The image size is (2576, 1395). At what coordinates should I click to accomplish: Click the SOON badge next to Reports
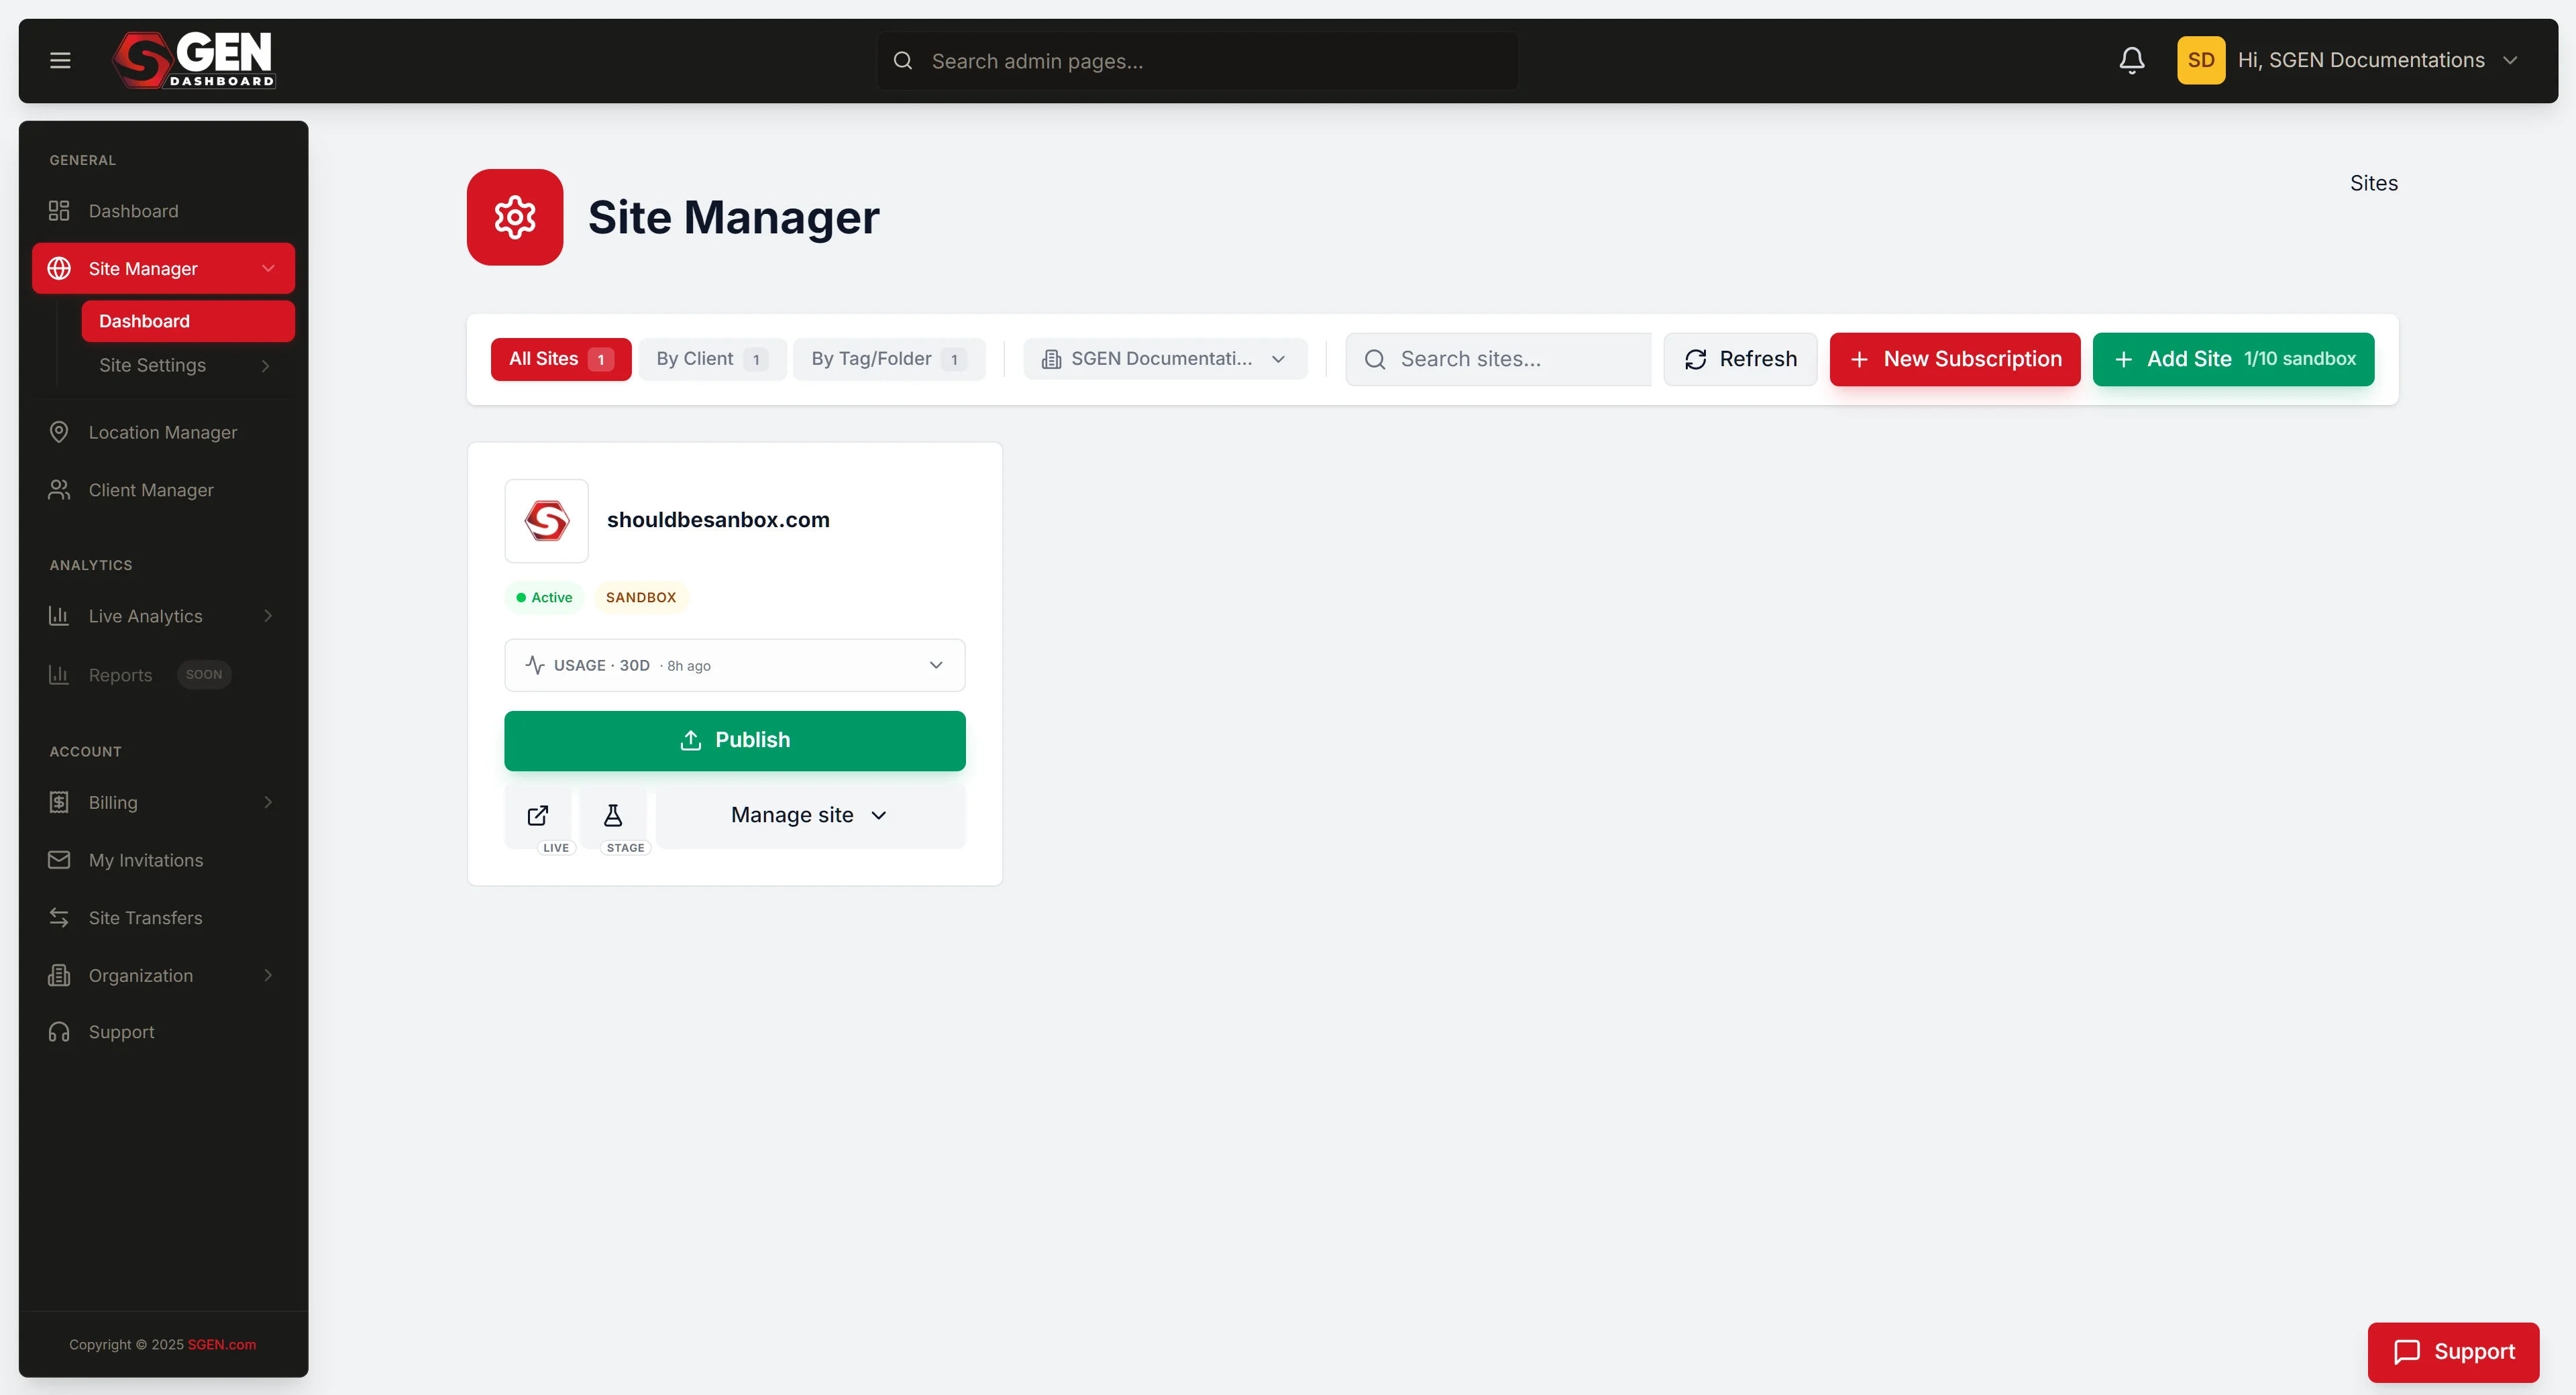pyautogui.click(x=204, y=675)
